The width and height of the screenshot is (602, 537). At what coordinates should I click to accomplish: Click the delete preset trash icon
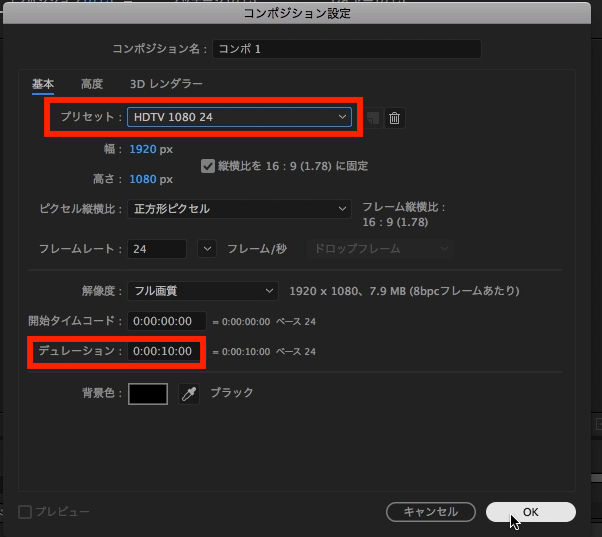point(394,118)
